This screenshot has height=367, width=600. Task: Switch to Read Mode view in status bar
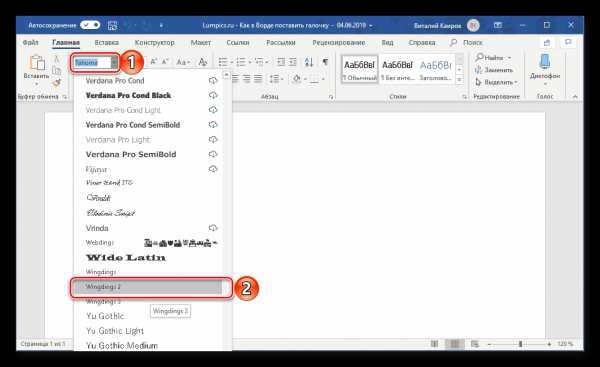tap(434, 344)
